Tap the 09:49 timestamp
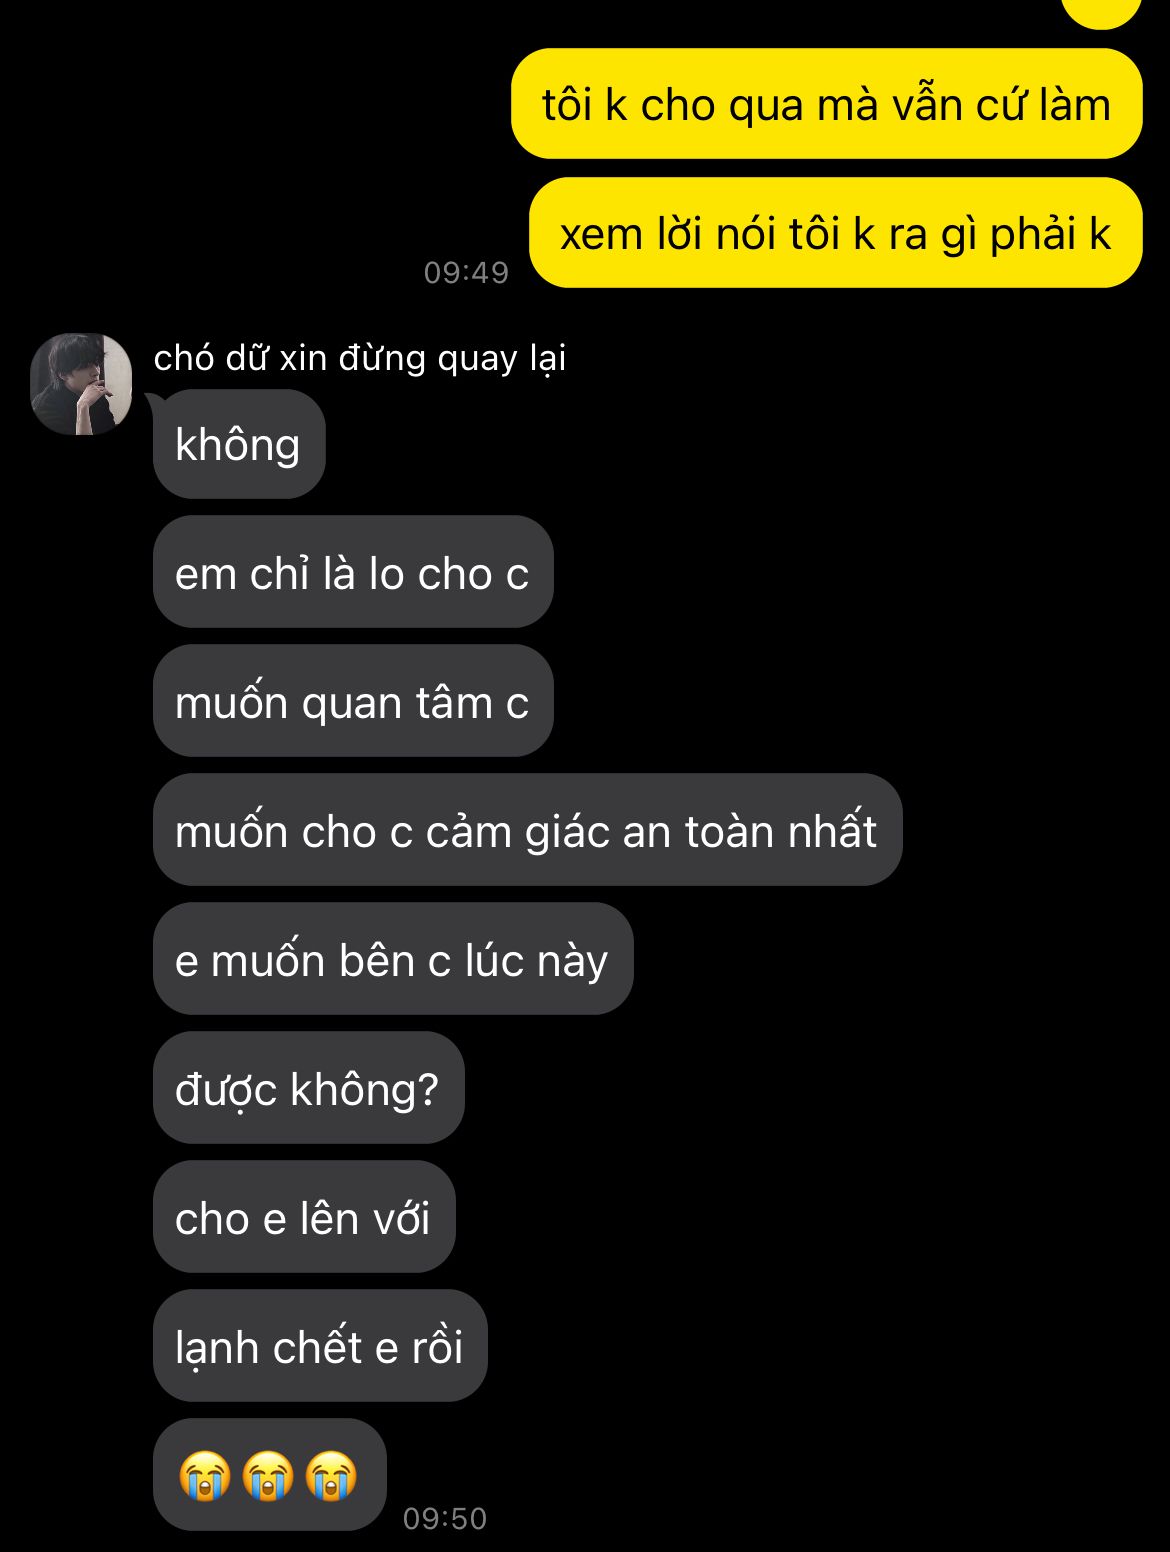The width and height of the screenshot is (1170, 1552). click(x=466, y=272)
